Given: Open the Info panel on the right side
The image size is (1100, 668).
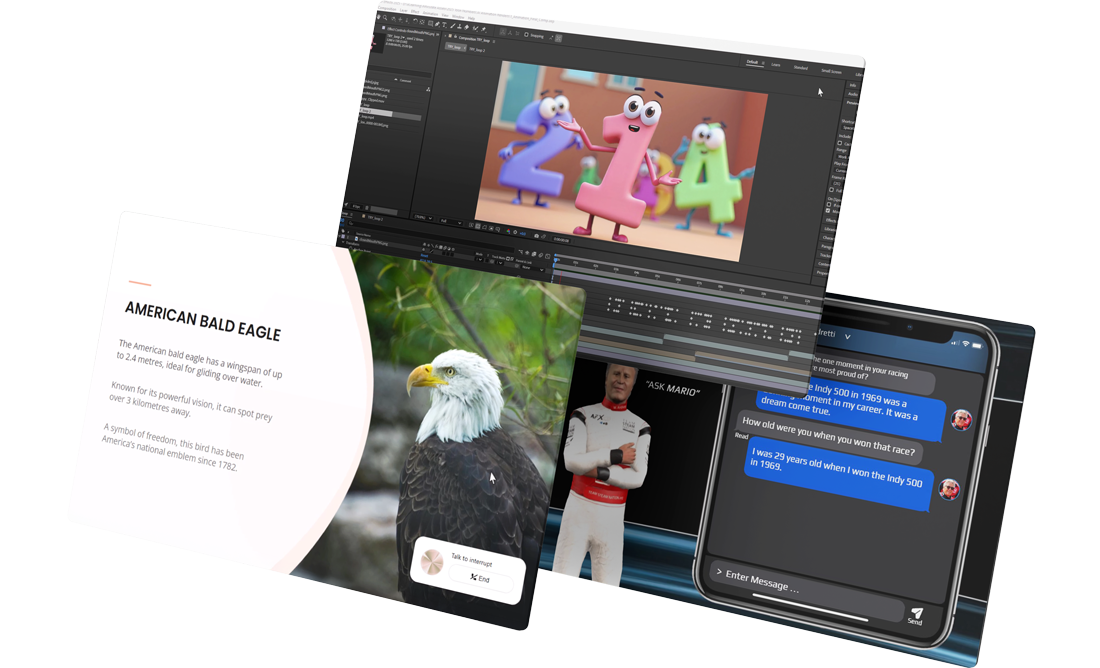Looking at the screenshot, I should (853, 86).
